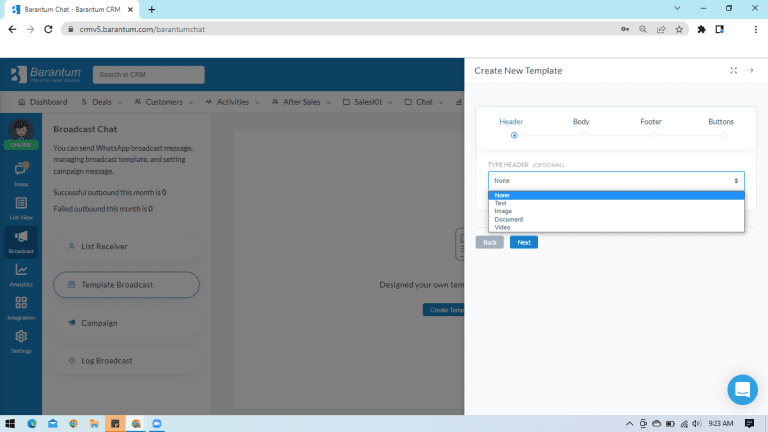
Task: Open List View in sidebar
Action: 21,206
